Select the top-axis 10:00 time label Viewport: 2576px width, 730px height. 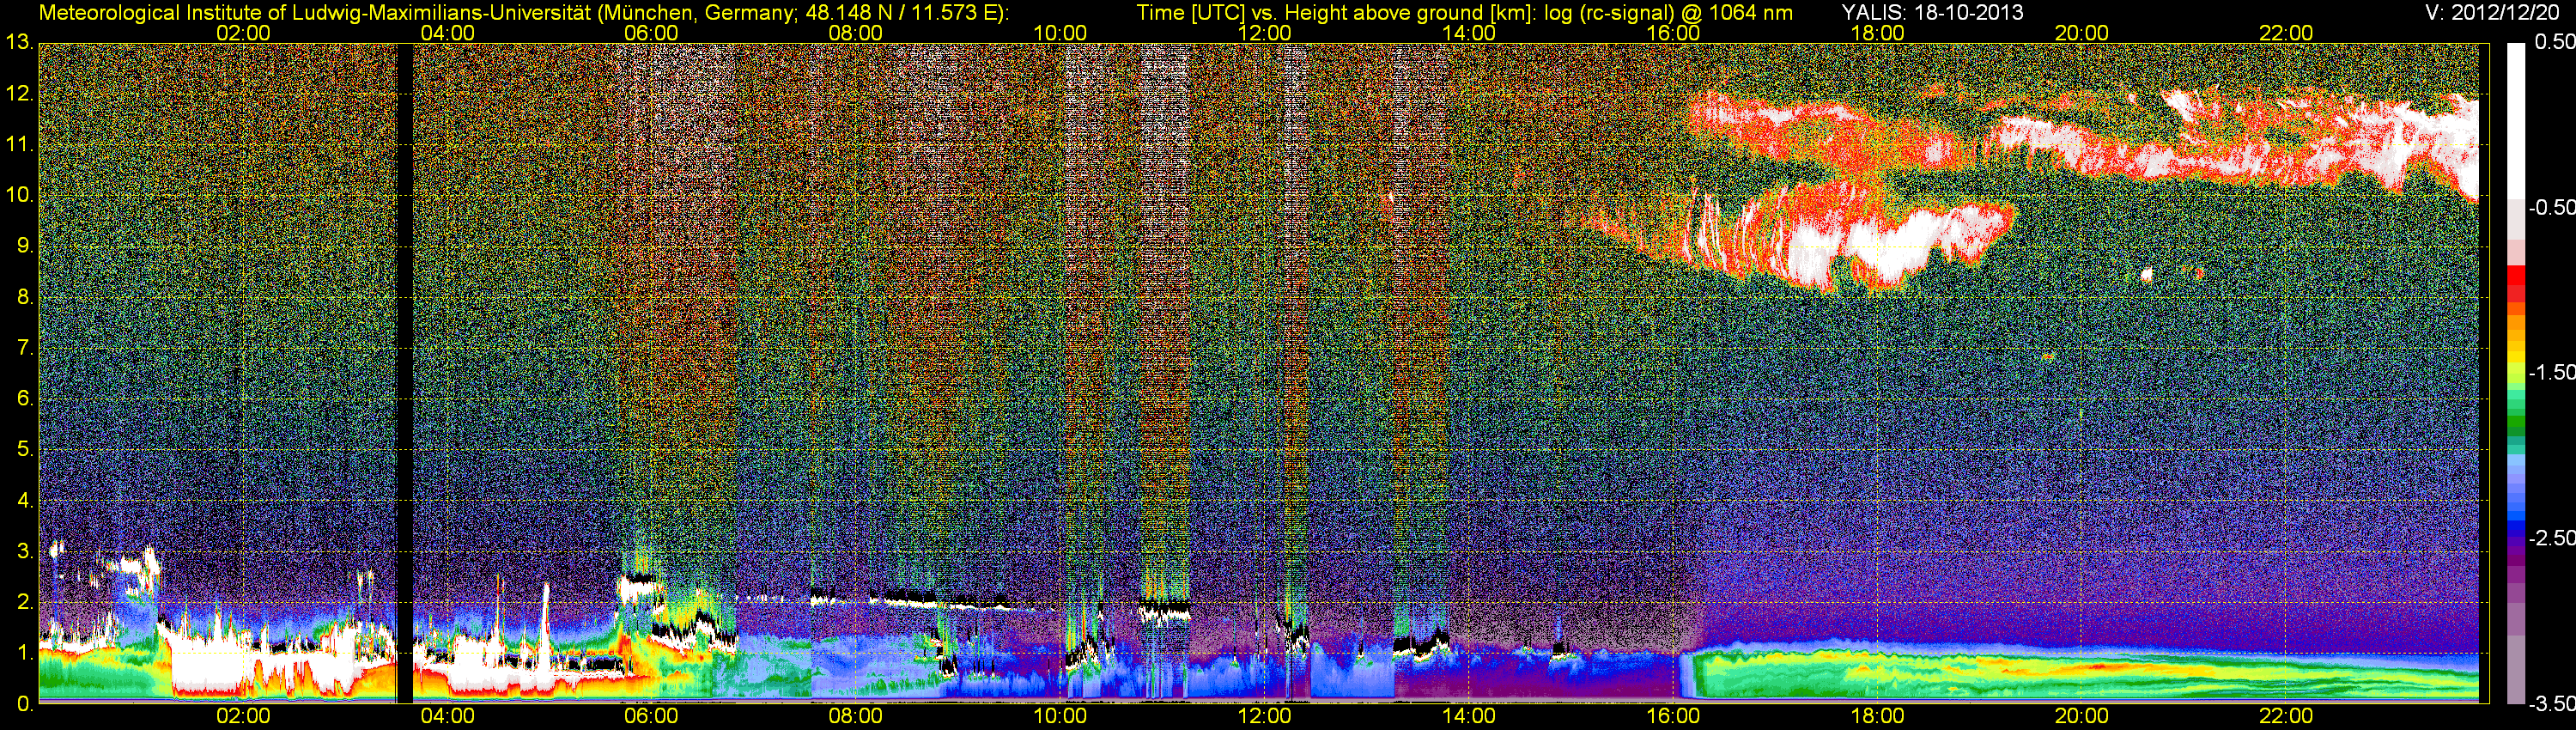tap(1060, 33)
